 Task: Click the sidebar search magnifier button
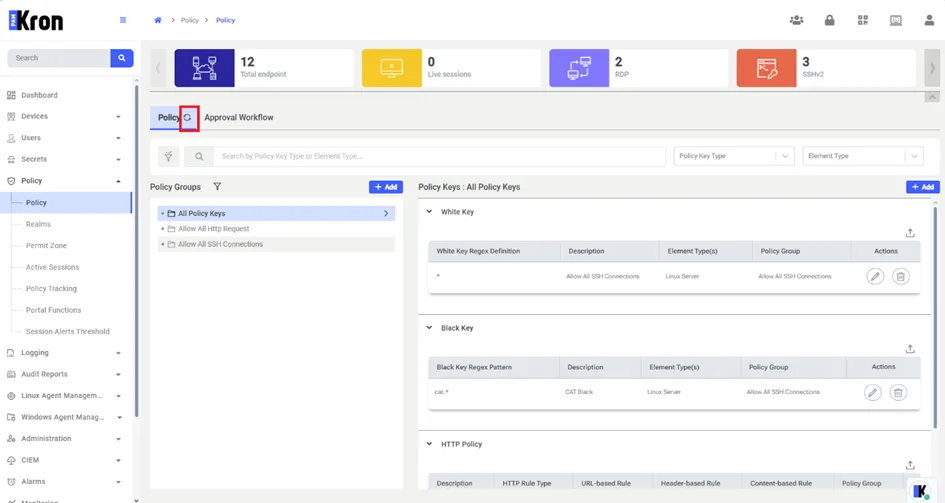click(122, 58)
